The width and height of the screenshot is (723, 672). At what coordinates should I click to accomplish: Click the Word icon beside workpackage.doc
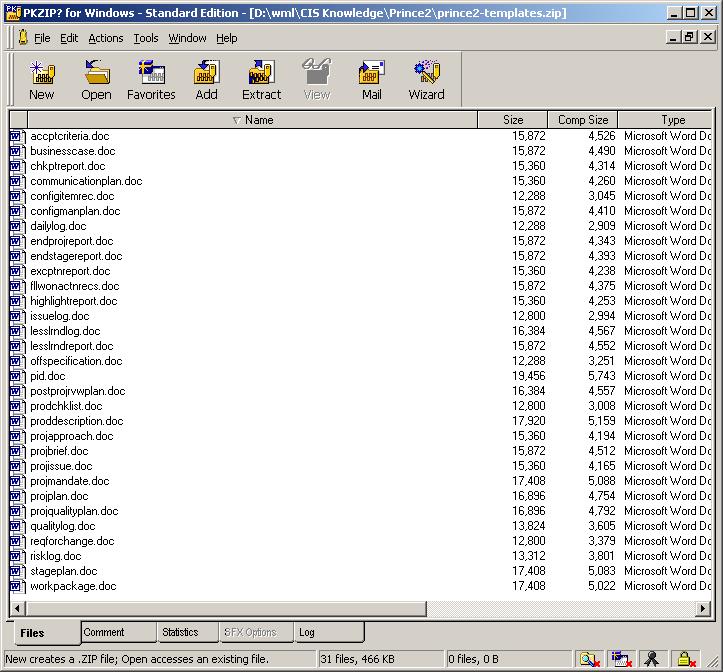click(x=17, y=586)
